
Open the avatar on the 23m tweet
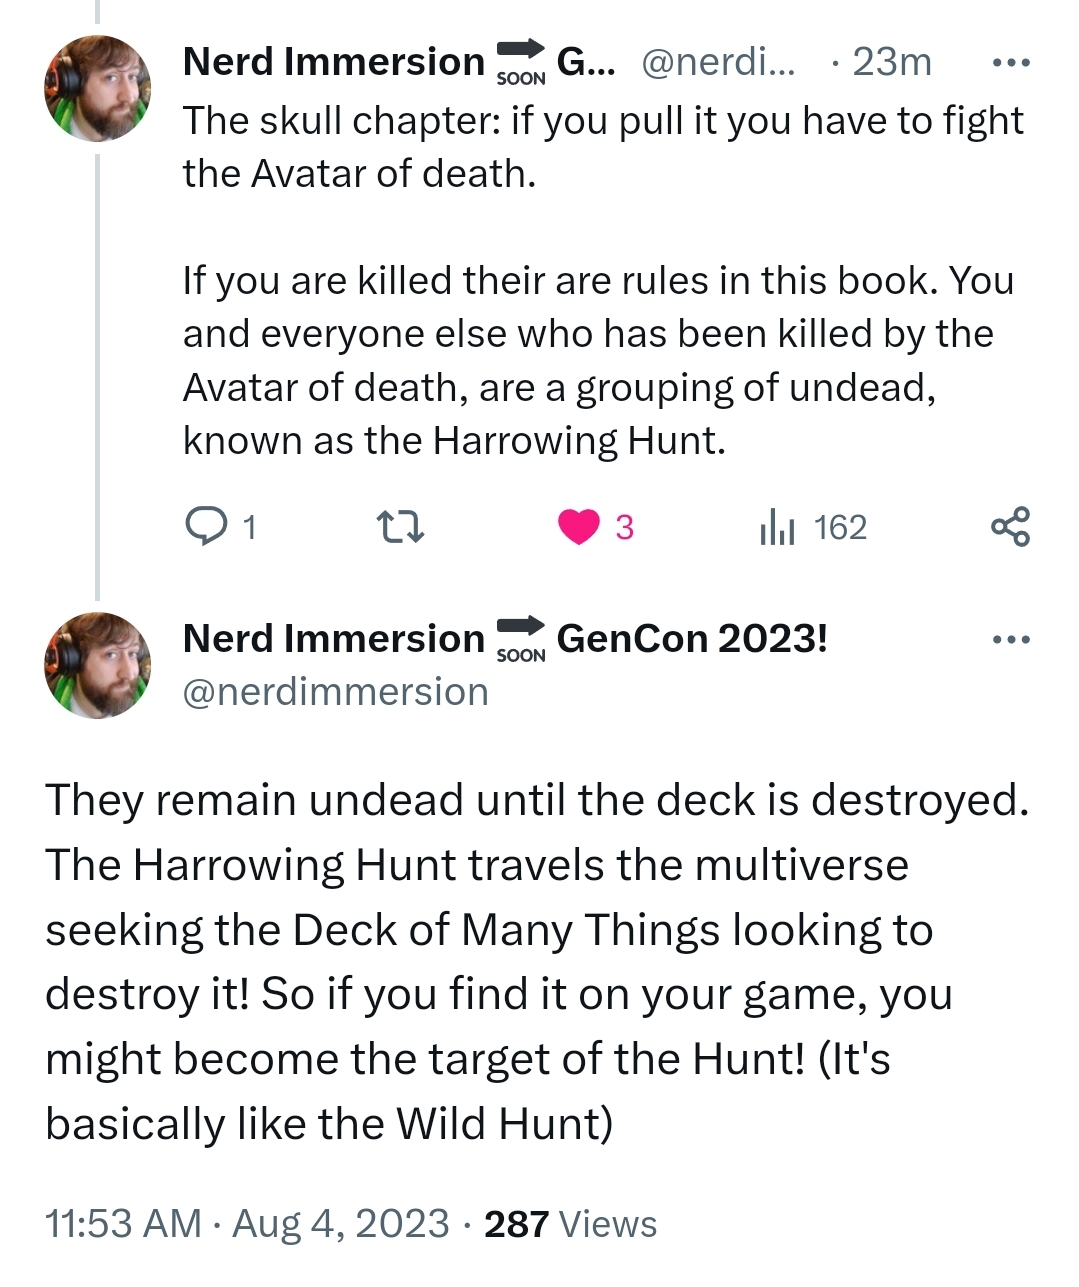click(97, 88)
